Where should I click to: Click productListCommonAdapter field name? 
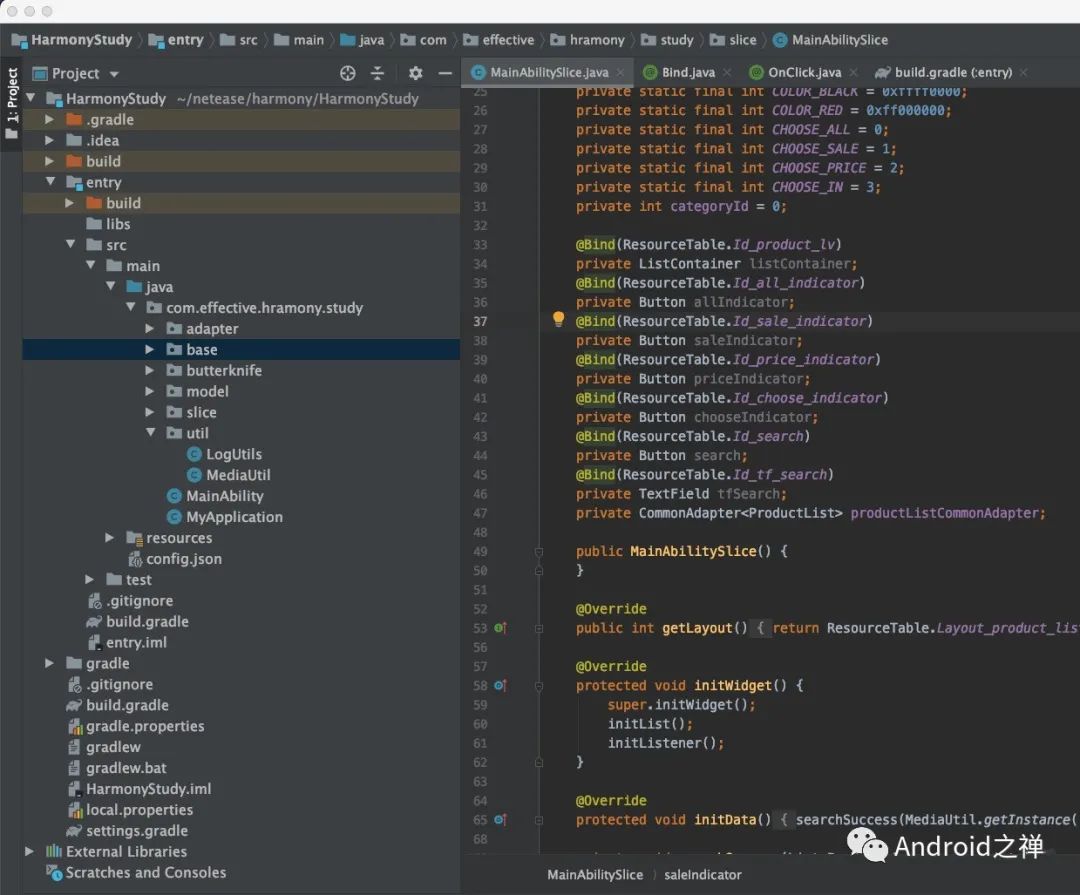(x=947, y=513)
